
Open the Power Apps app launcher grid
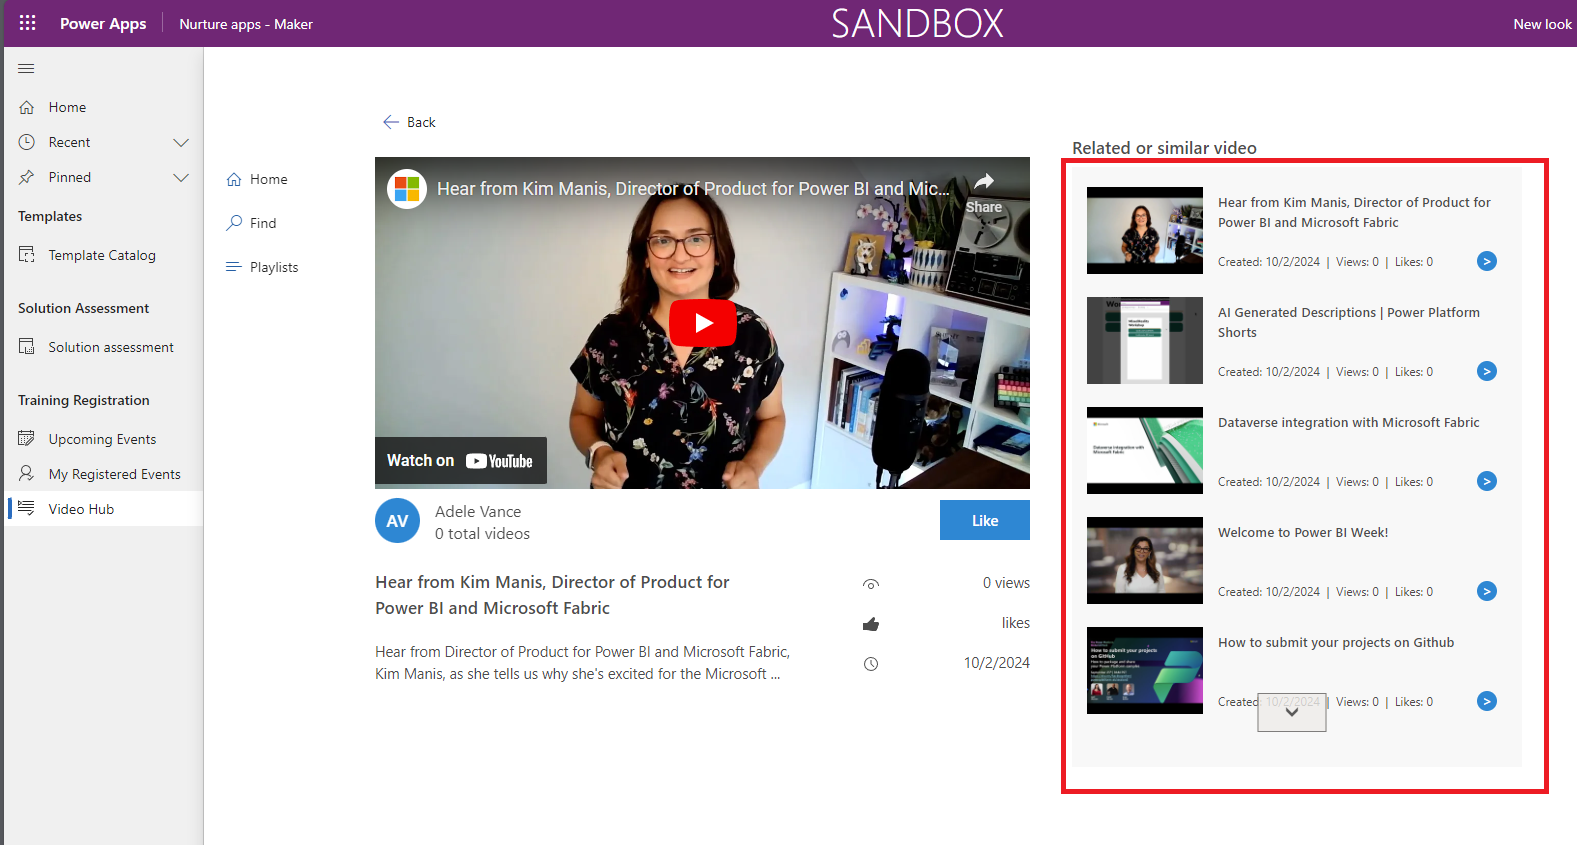click(x=27, y=23)
